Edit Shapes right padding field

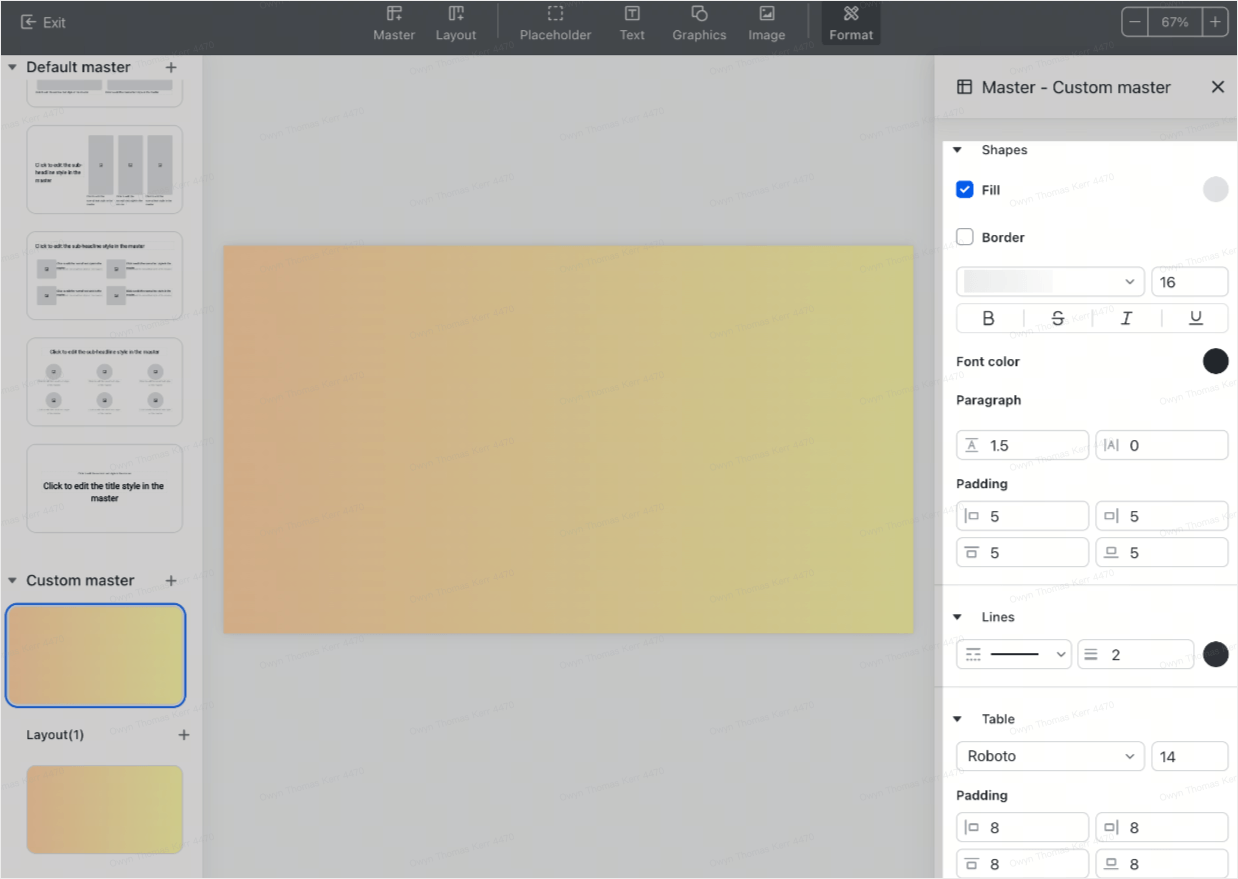[1162, 516]
